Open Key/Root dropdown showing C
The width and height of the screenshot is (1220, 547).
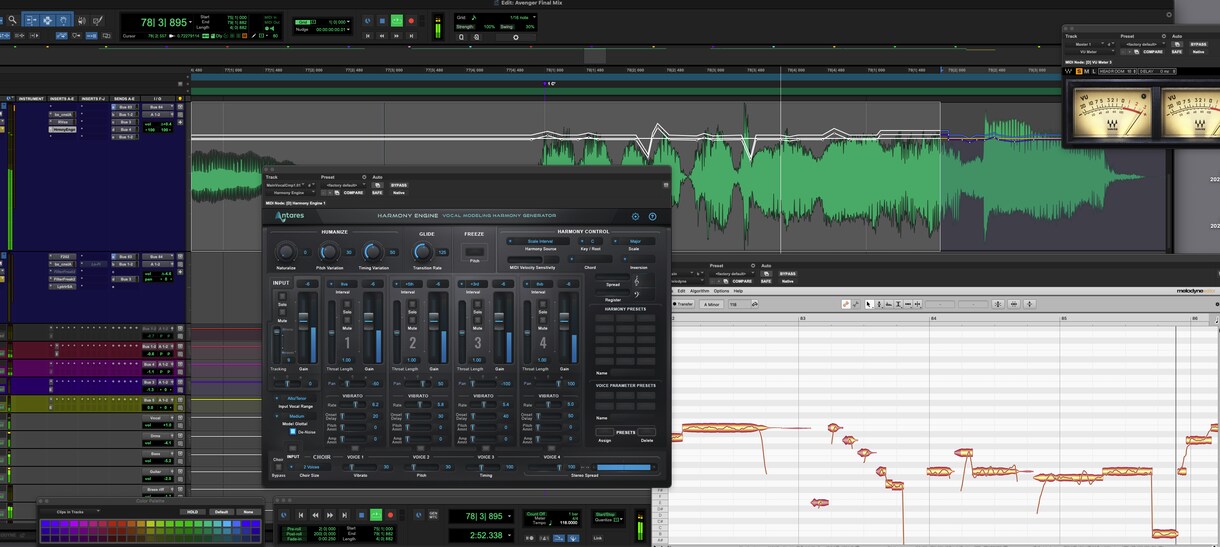coord(590,241)
